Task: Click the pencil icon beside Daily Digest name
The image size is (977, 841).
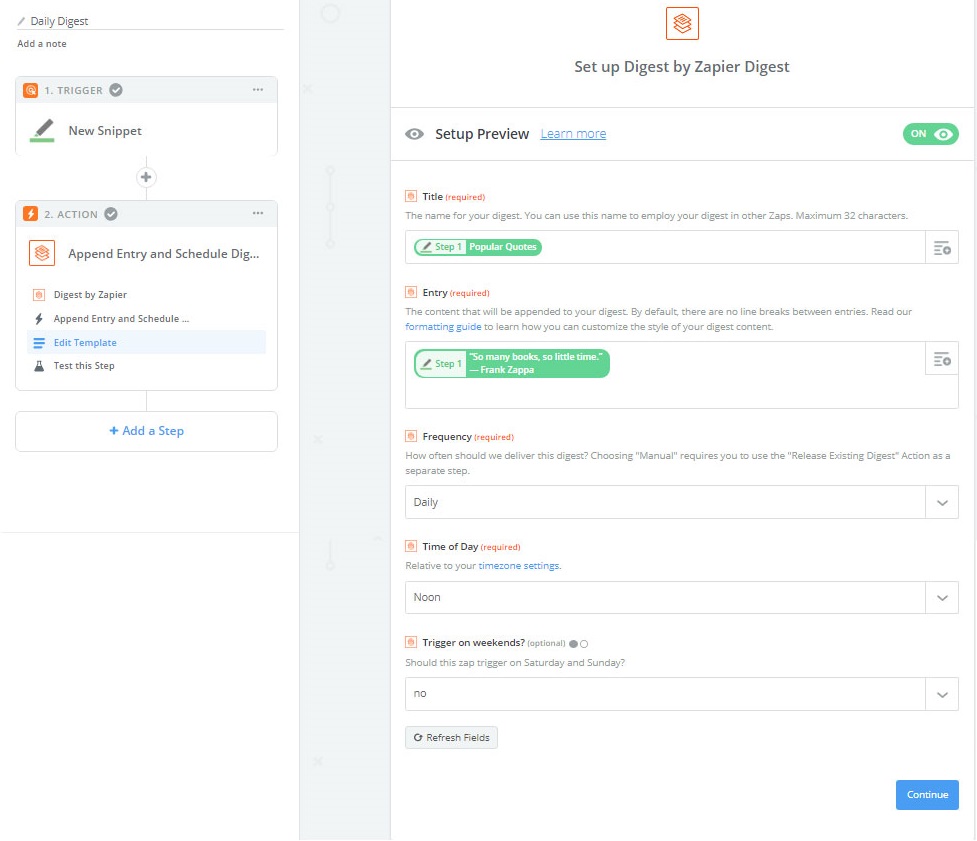Action: [21, 21]
